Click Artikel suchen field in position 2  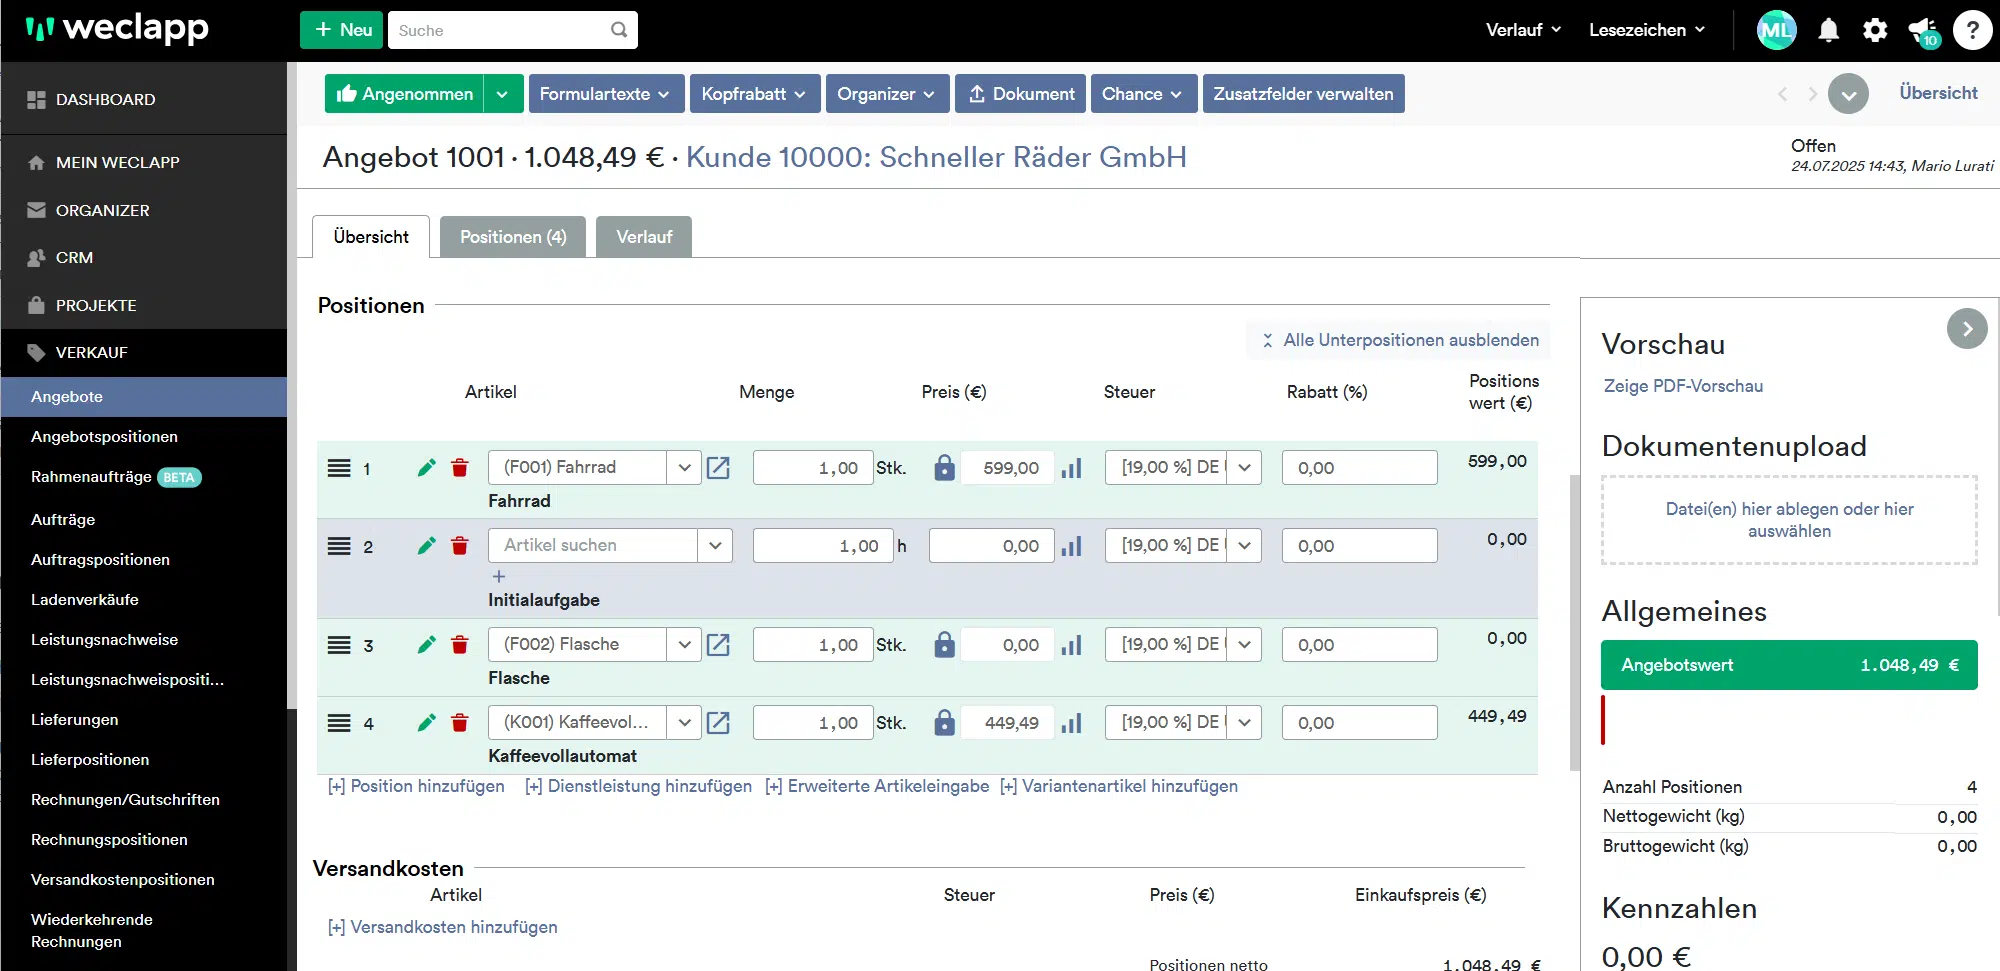click(593, 545)
